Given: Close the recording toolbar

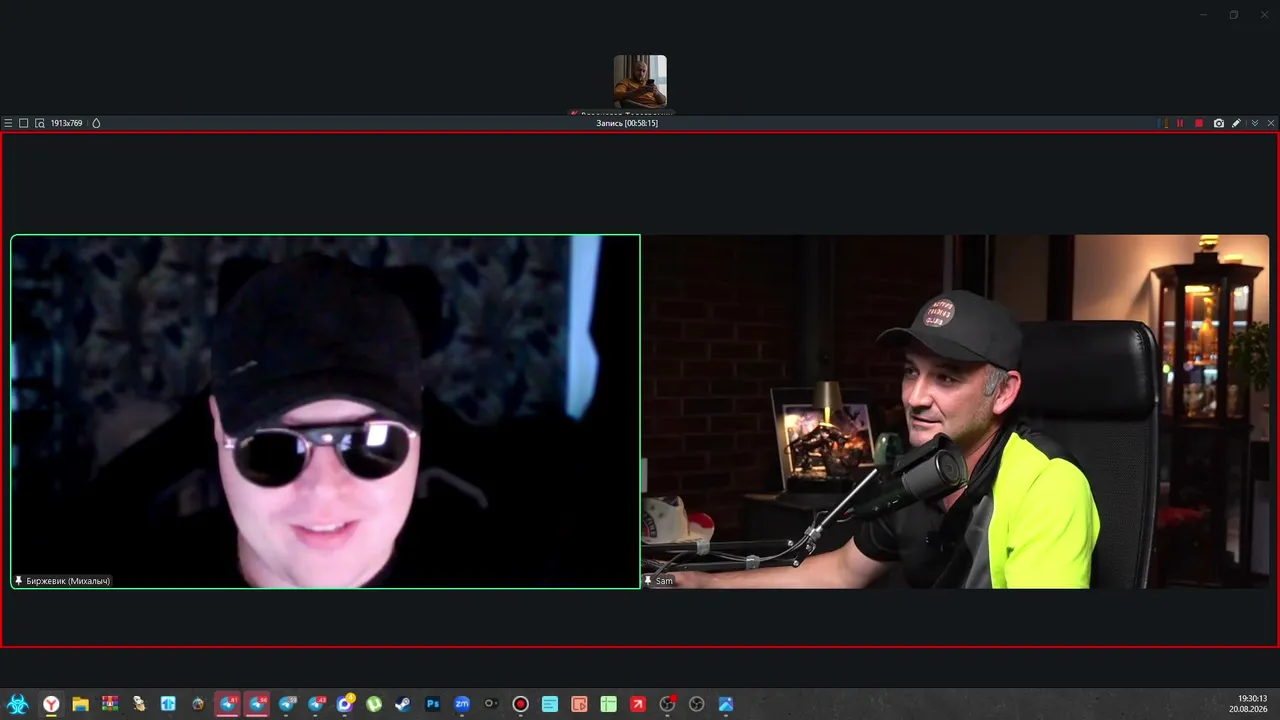Looking at the screenshot, I should click(x=1271, y=123).
